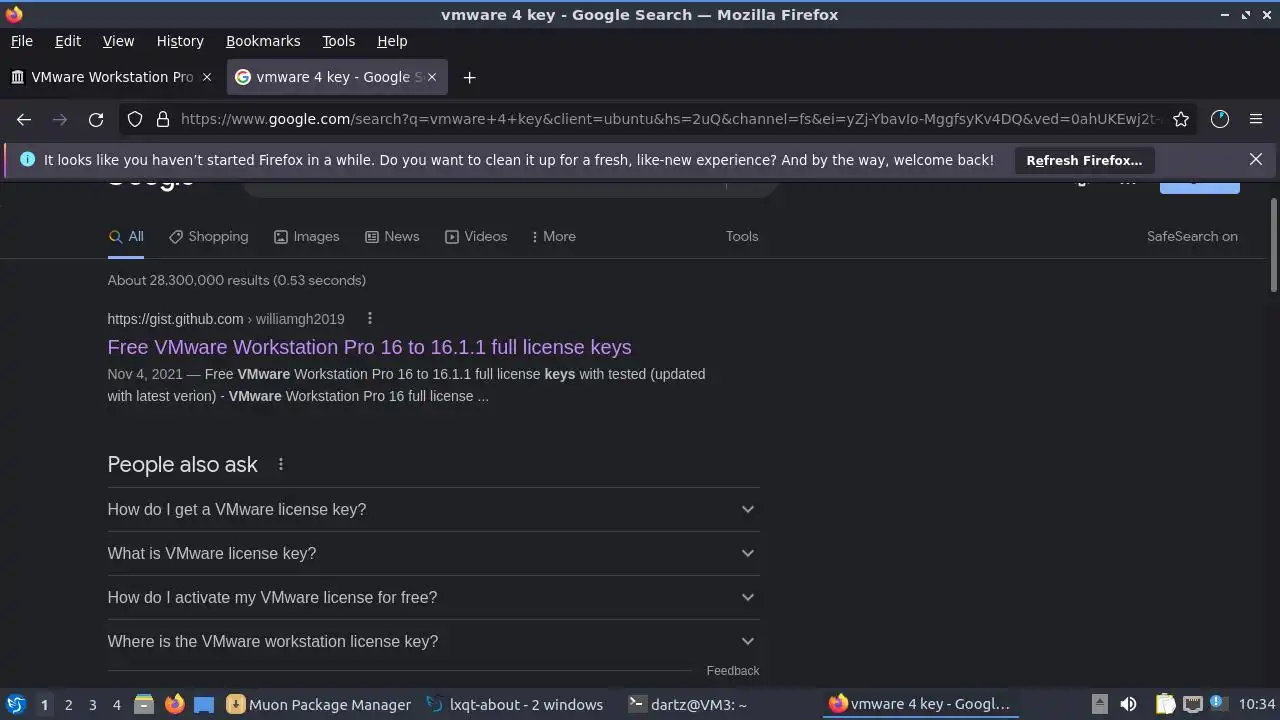
Task: Open the Bookmarks menu
Action: (263, 41)
